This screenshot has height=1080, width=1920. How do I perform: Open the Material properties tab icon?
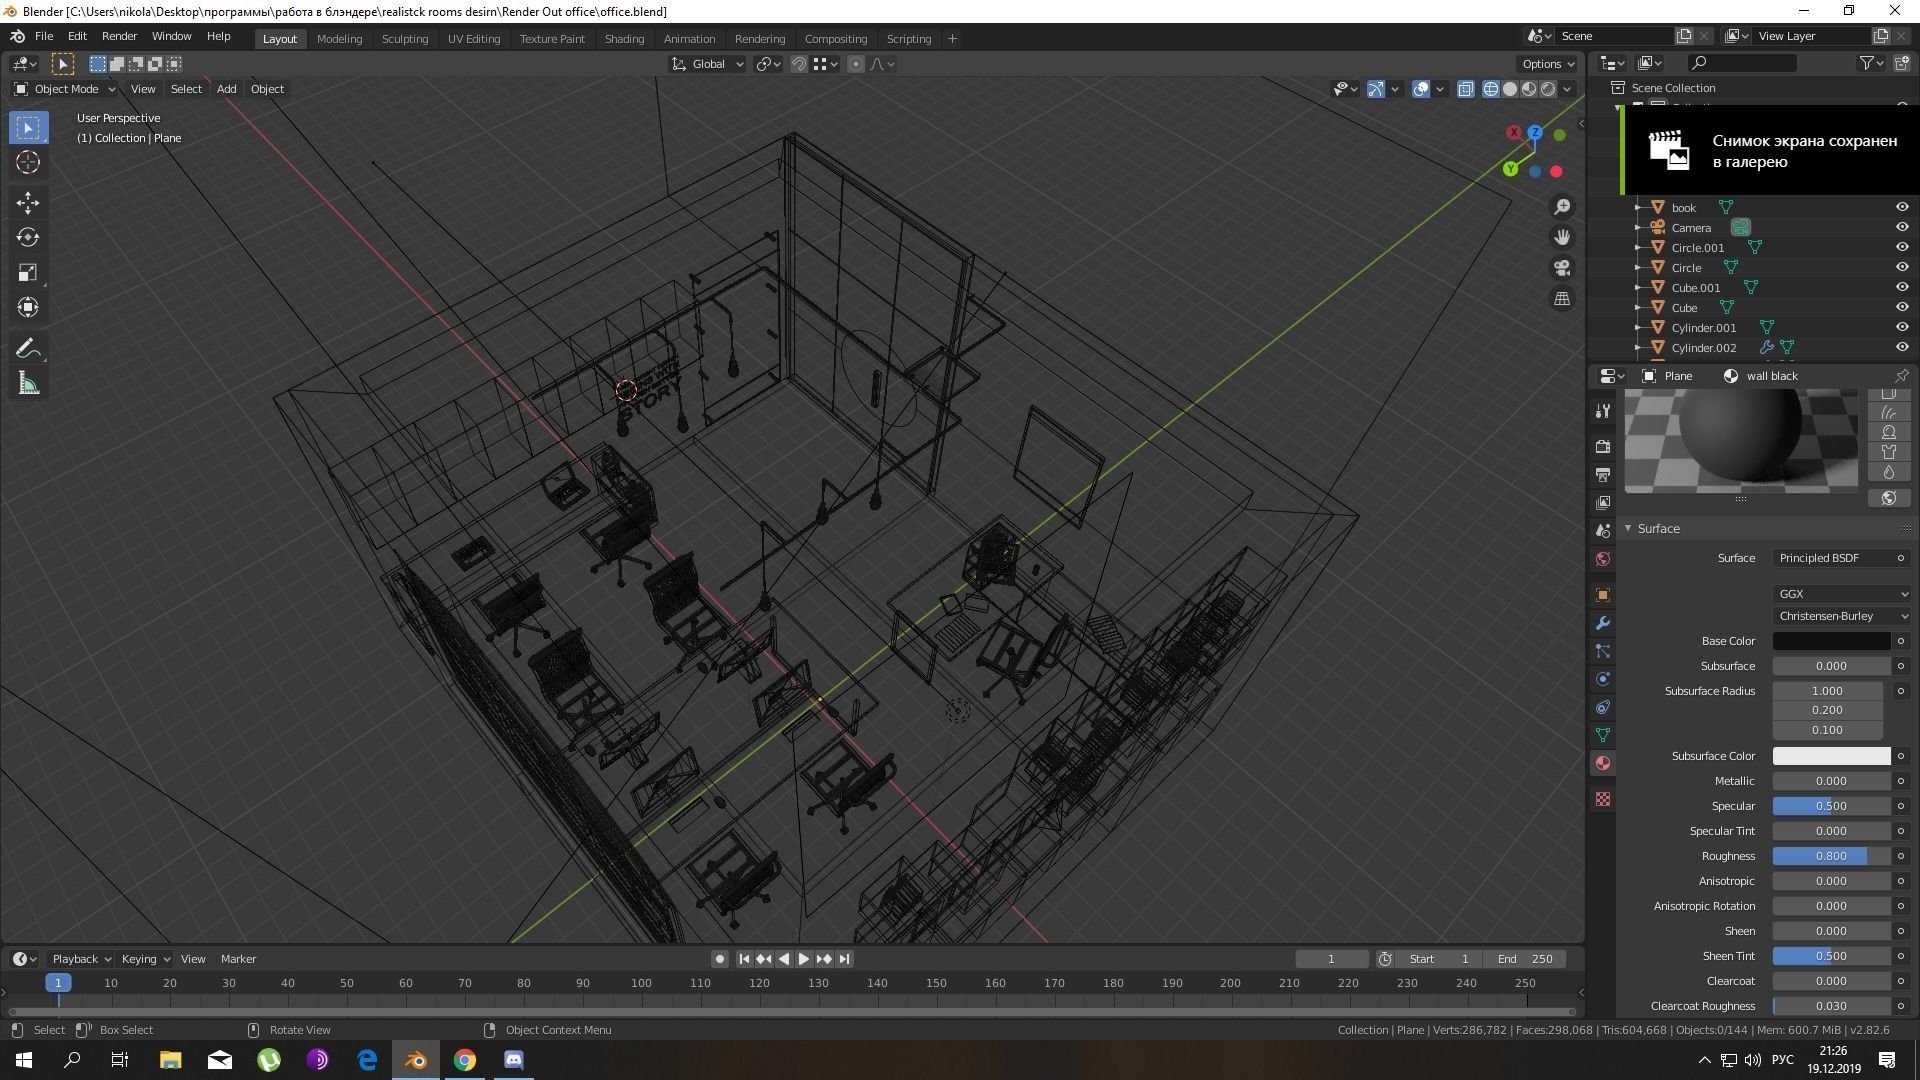1603,763
